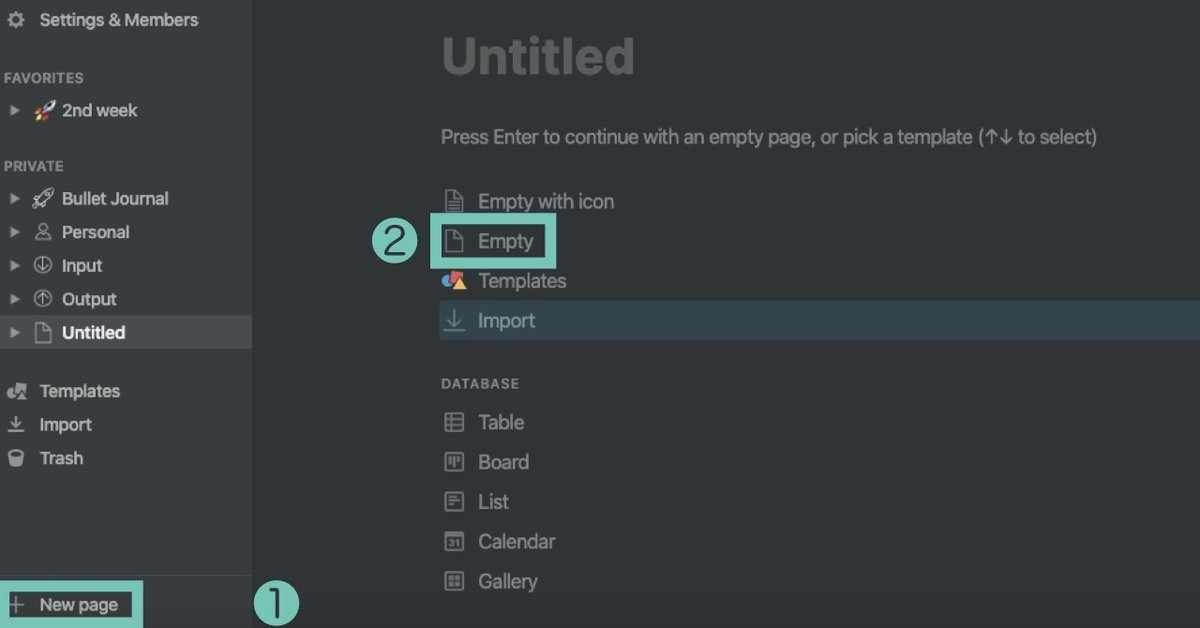Click the List database icon
The height and width of the screenshot is (628, 1200).
tap(454, 502)
